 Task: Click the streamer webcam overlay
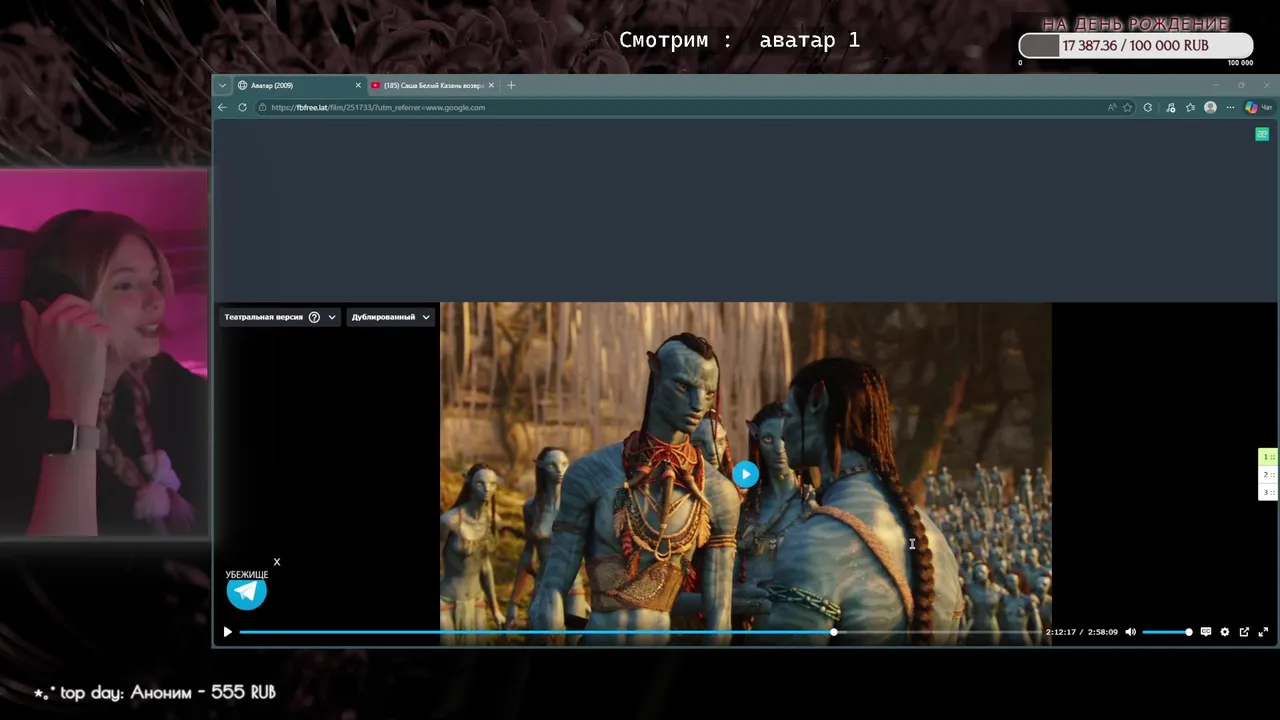(x=104, y=353)
